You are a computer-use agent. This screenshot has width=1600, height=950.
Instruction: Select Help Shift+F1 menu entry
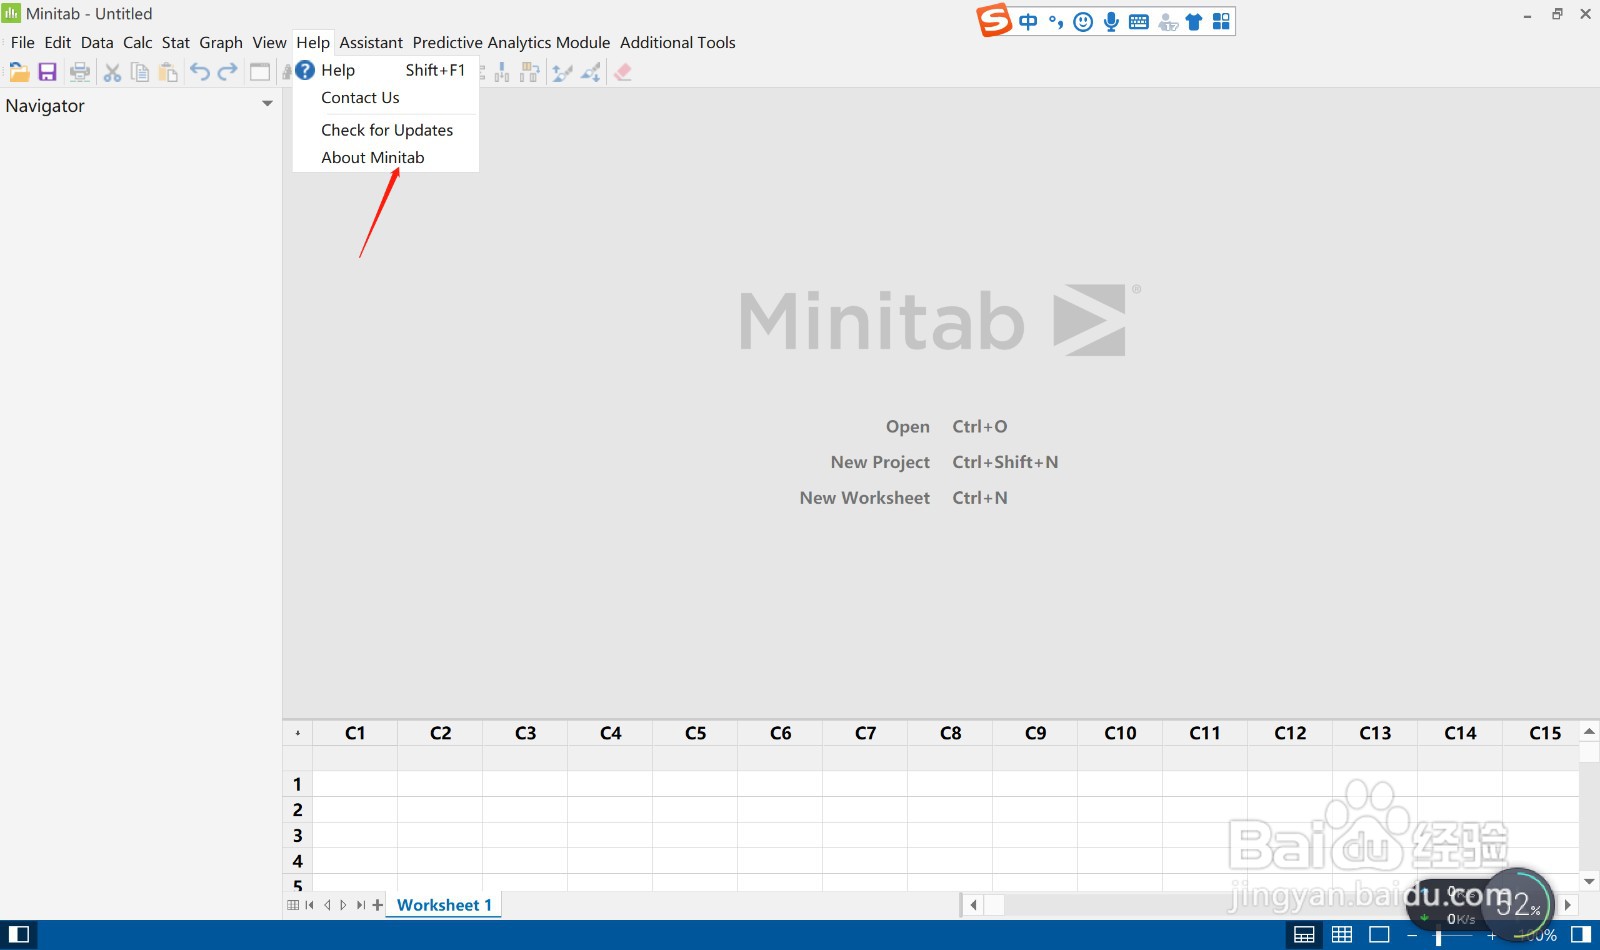tap(386, 70)
